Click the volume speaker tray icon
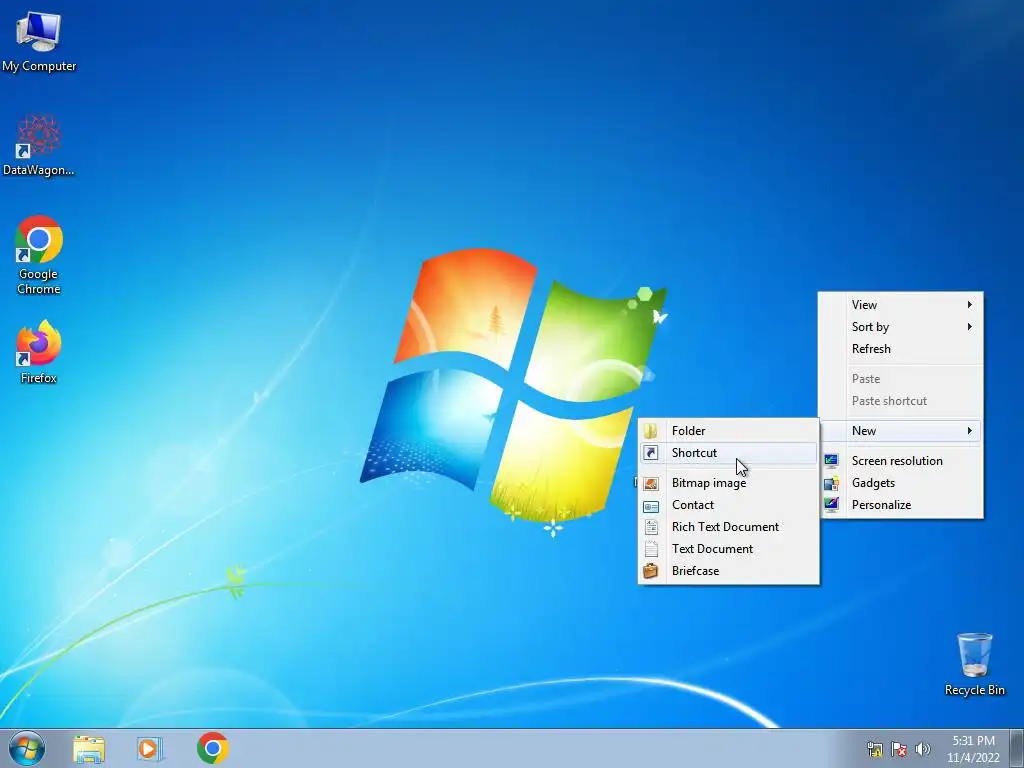This screenshot has width=1024, height=768. point(923,749)
